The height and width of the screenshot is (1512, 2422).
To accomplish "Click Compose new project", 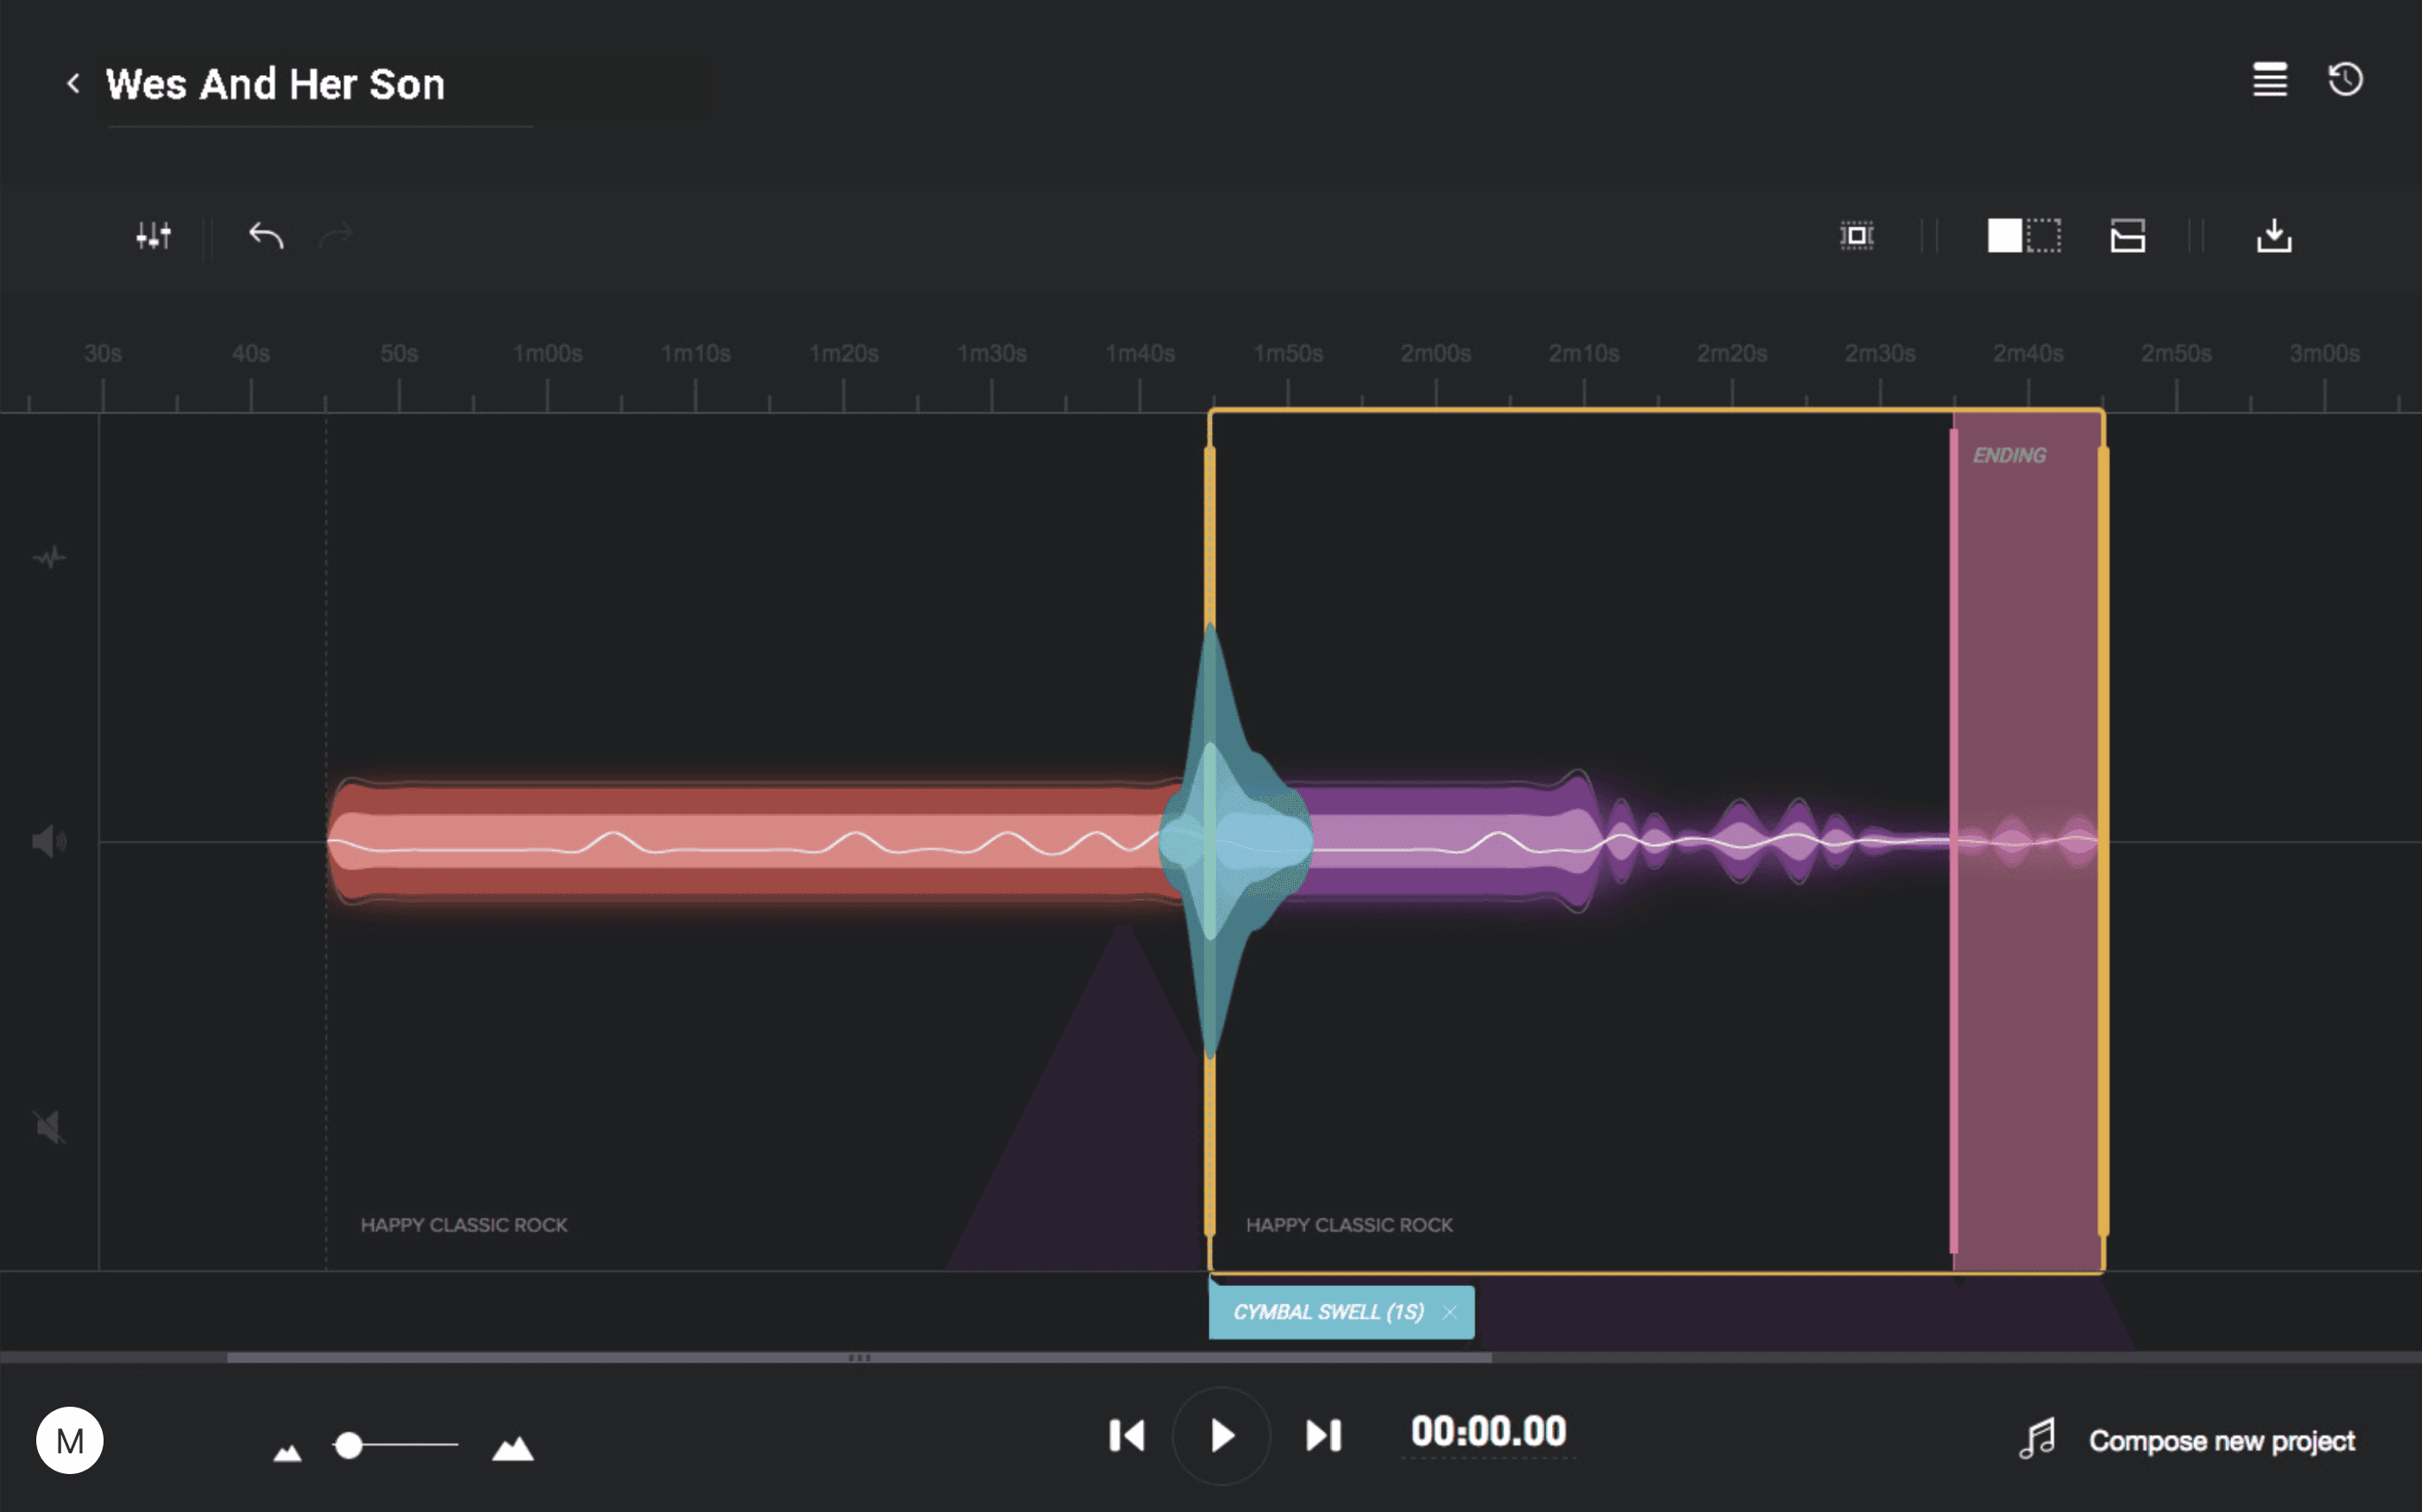I will 2220,1441.
